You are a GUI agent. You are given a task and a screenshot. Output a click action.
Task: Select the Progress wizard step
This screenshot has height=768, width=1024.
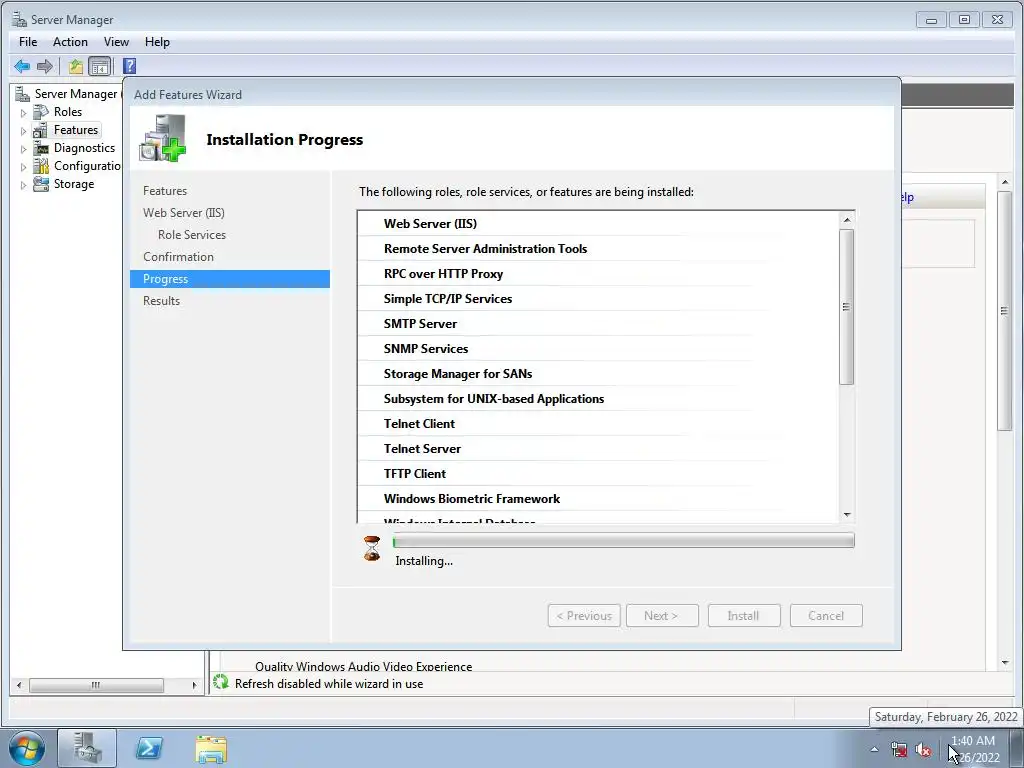(230, 279)
